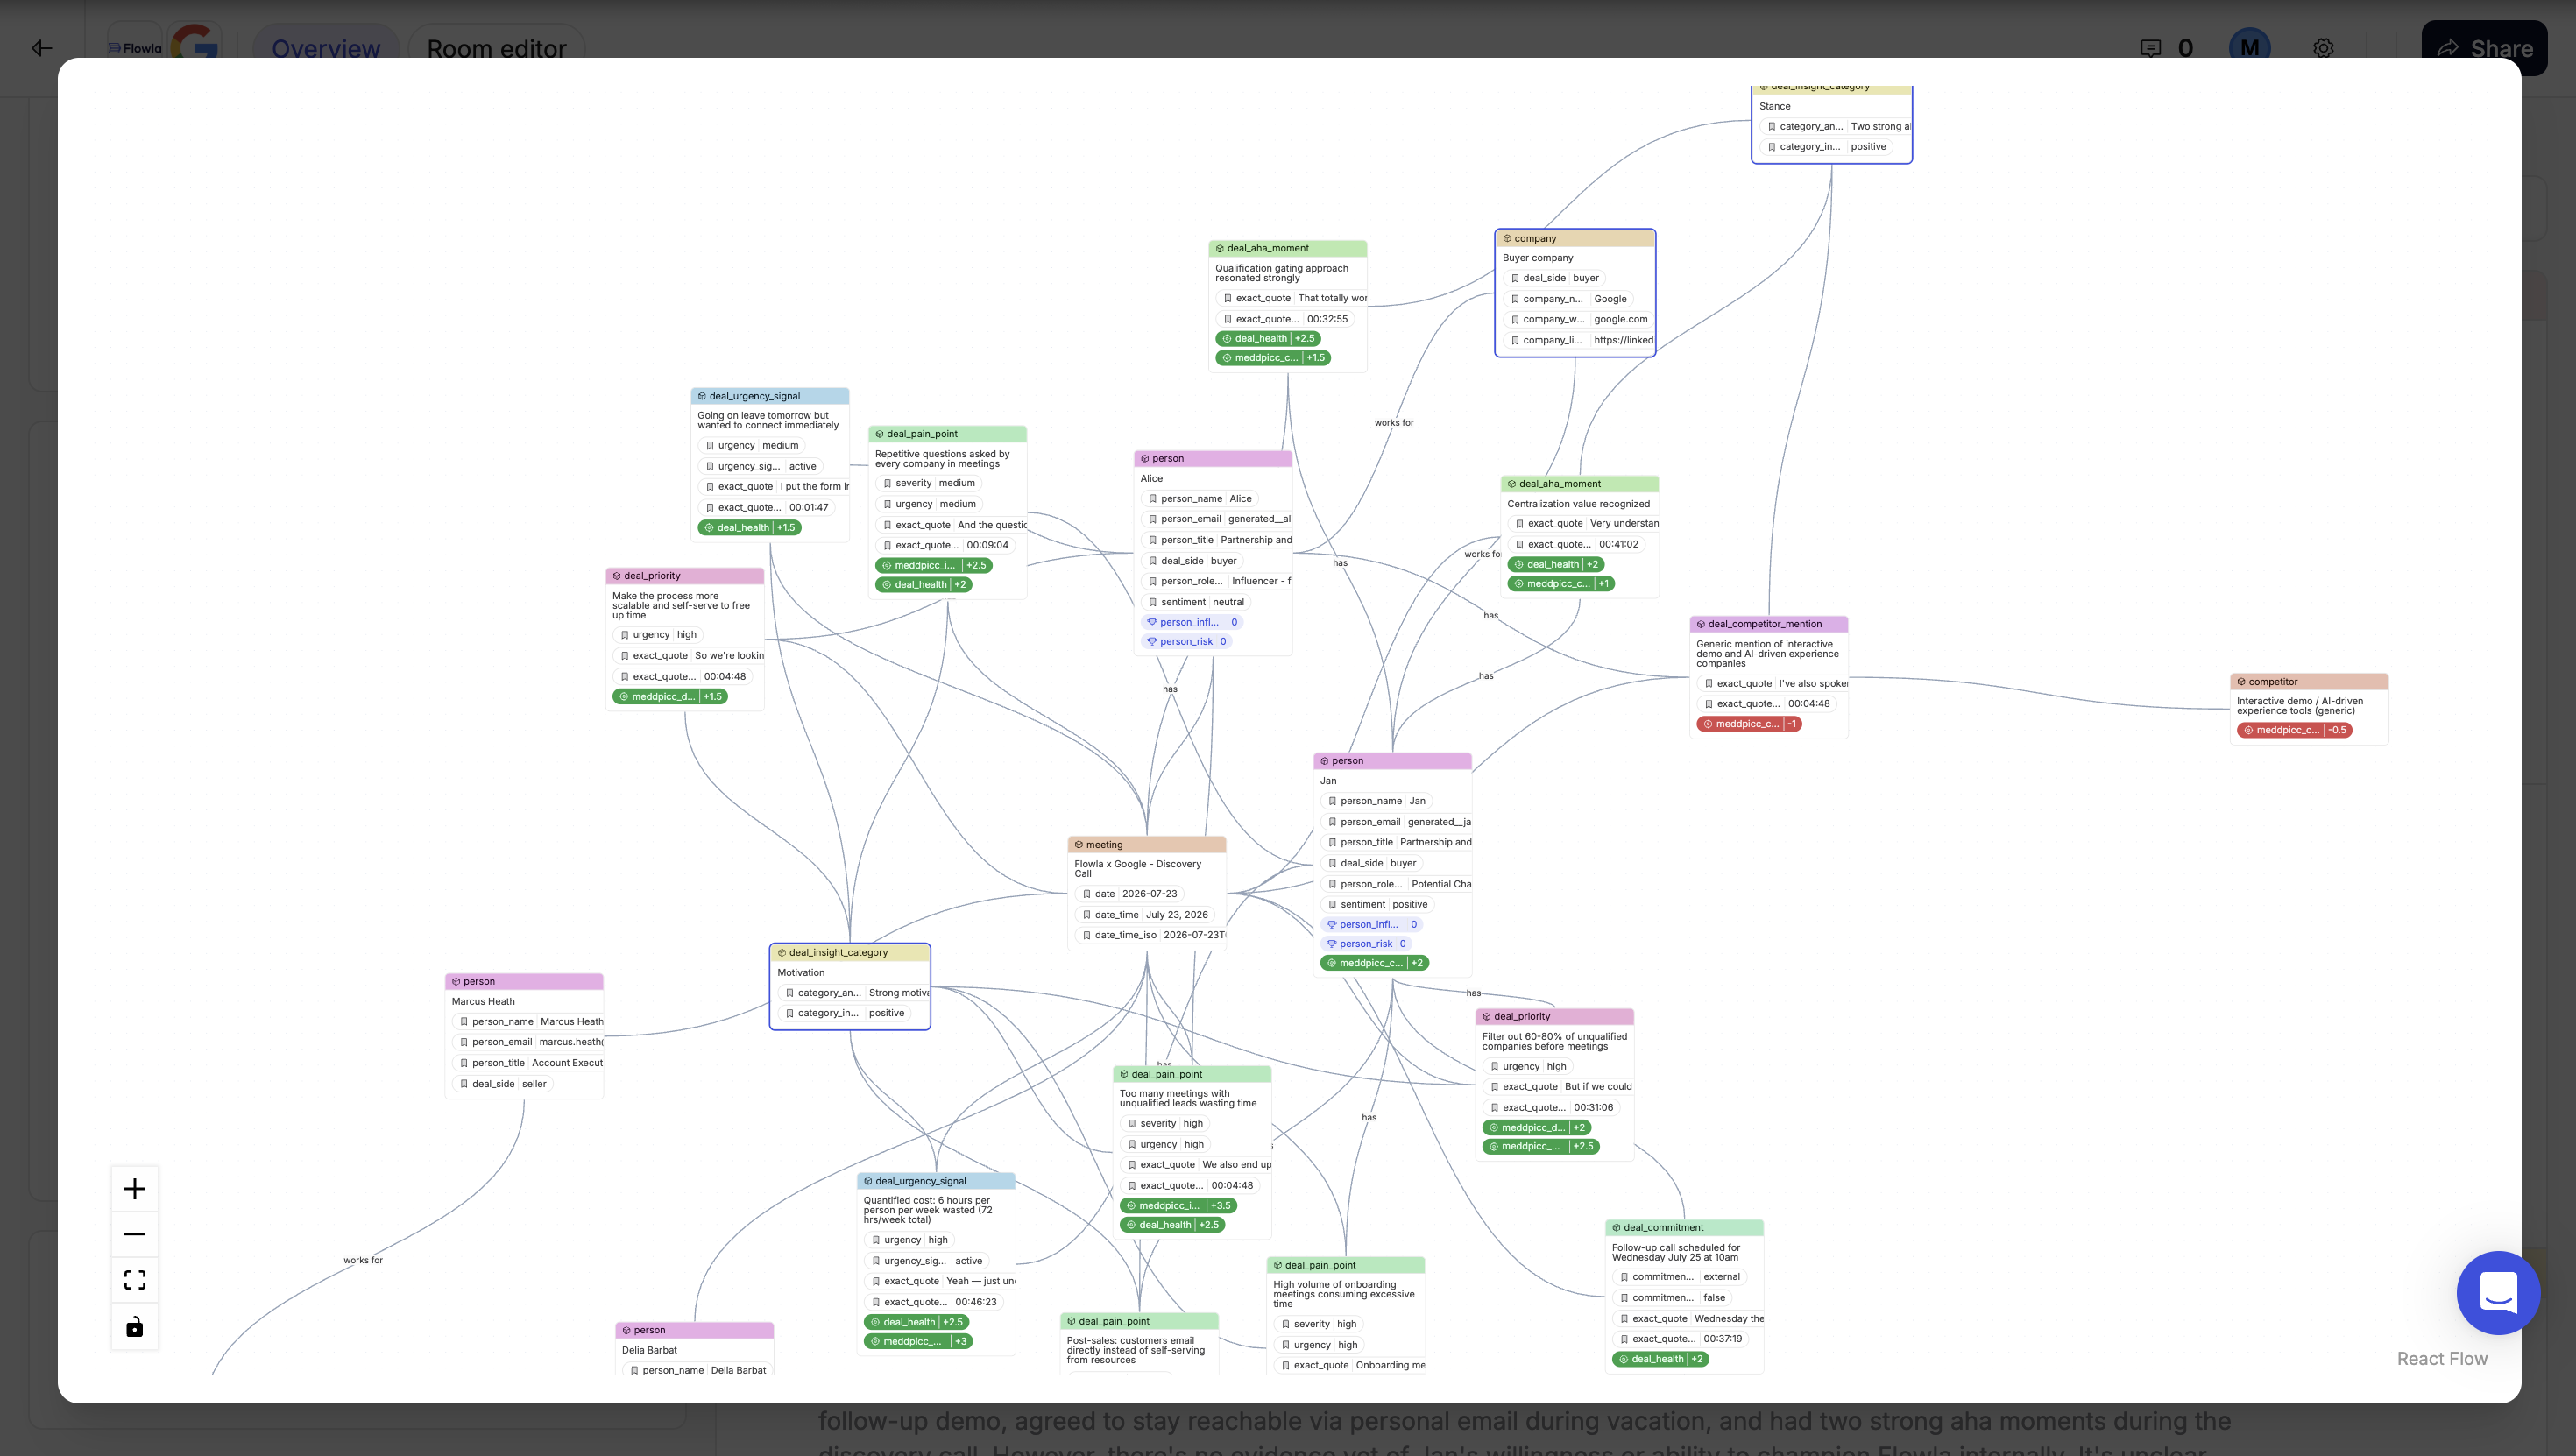2576x1456 pixels.
Task: Click the person_email marcus.heath property
Action: [528, 1042]
